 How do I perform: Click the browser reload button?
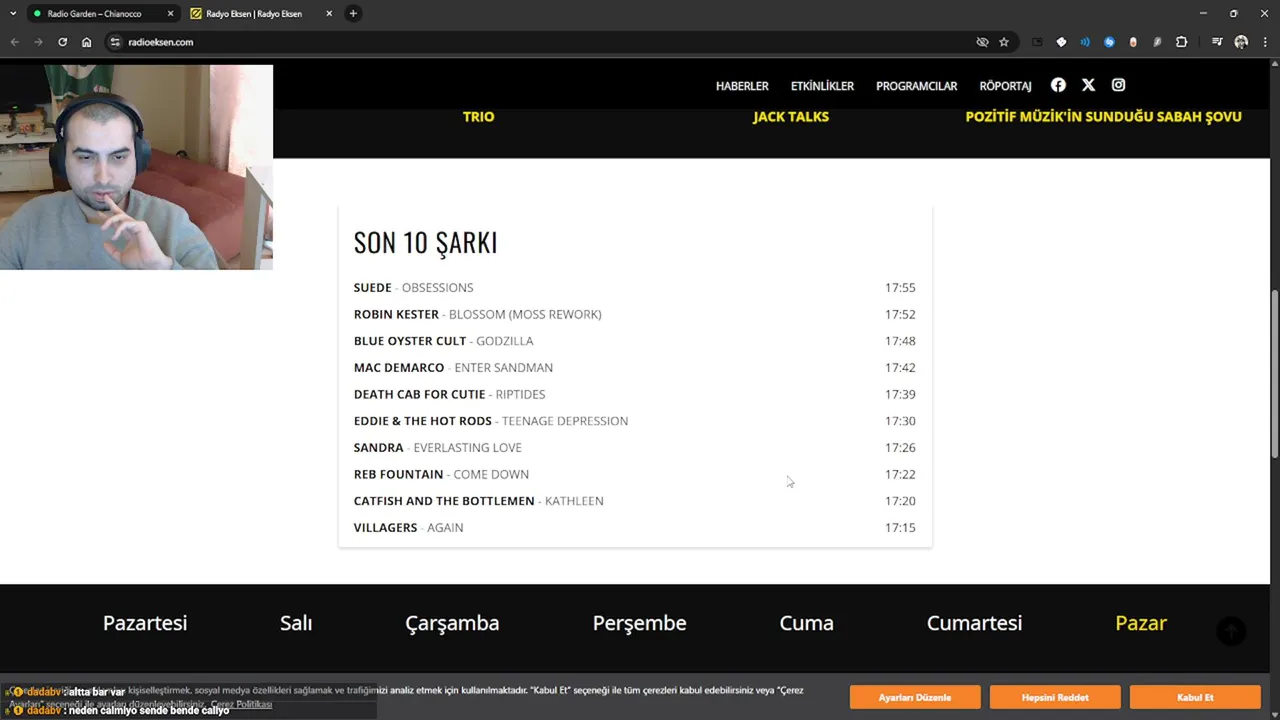62,42
